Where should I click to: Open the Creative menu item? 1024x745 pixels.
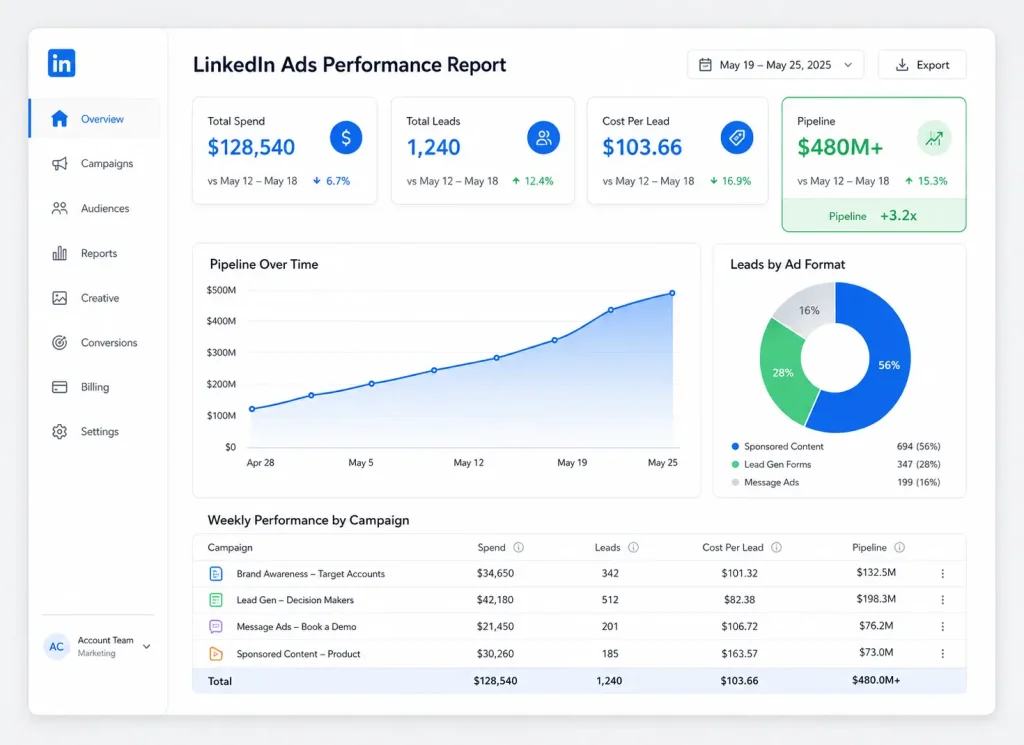[x=95, y=298]
